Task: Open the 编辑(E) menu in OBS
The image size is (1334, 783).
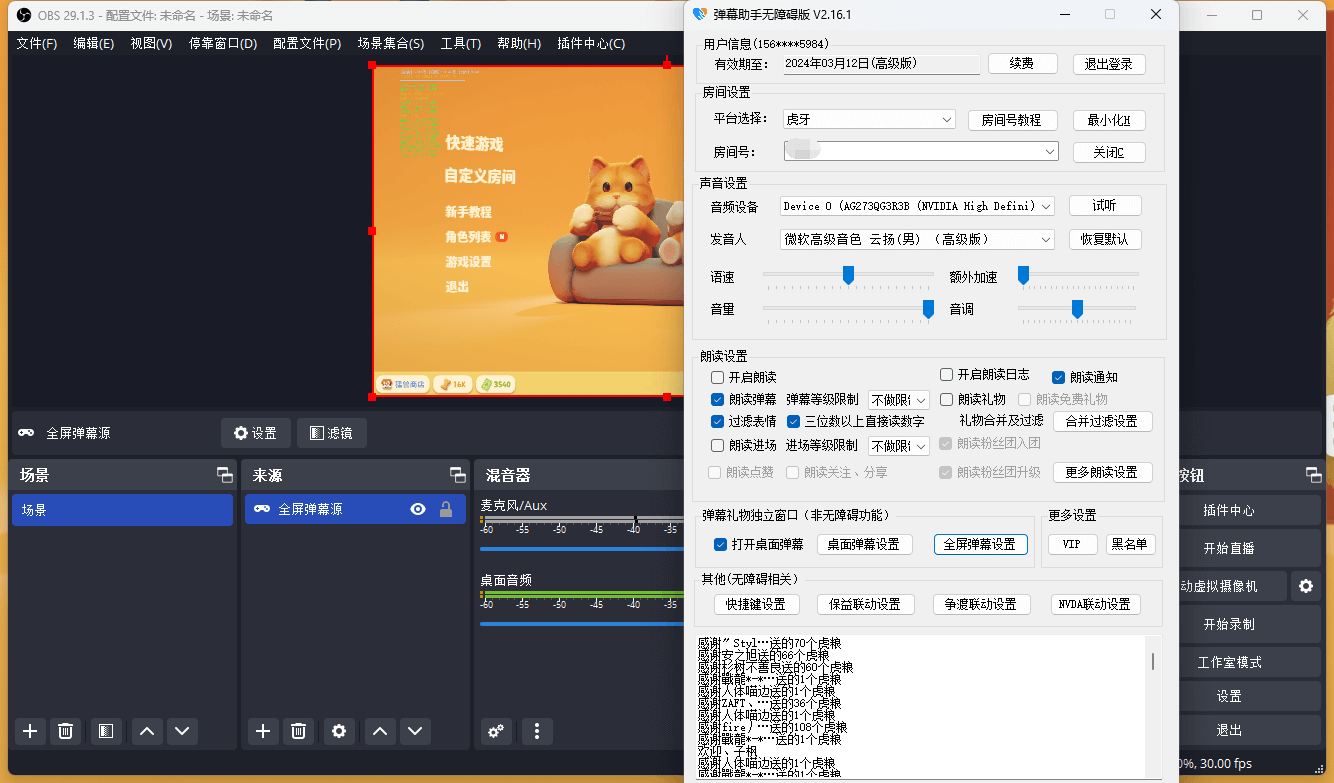Action: 93,44
